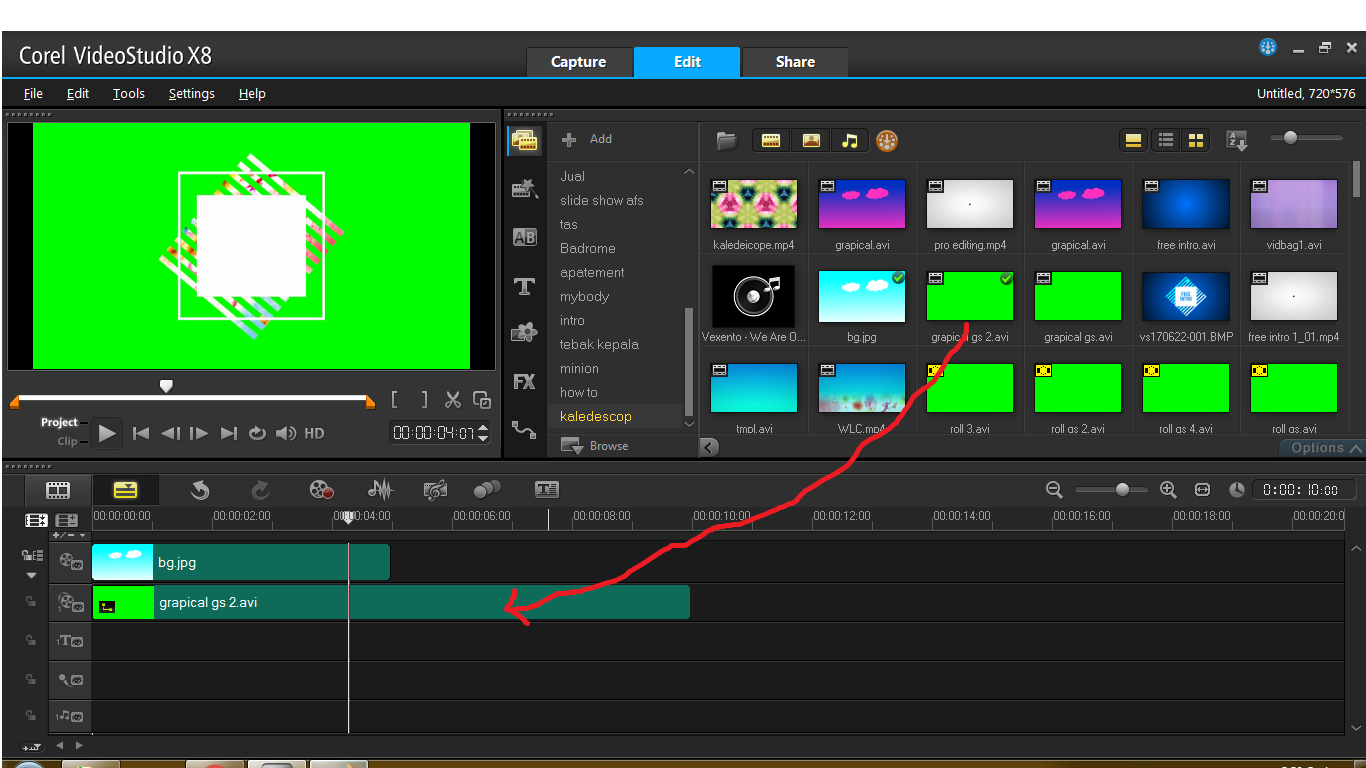Open the Title (T) library
The height and width of the screenshot is (768, 1366).
click(525, 286)
